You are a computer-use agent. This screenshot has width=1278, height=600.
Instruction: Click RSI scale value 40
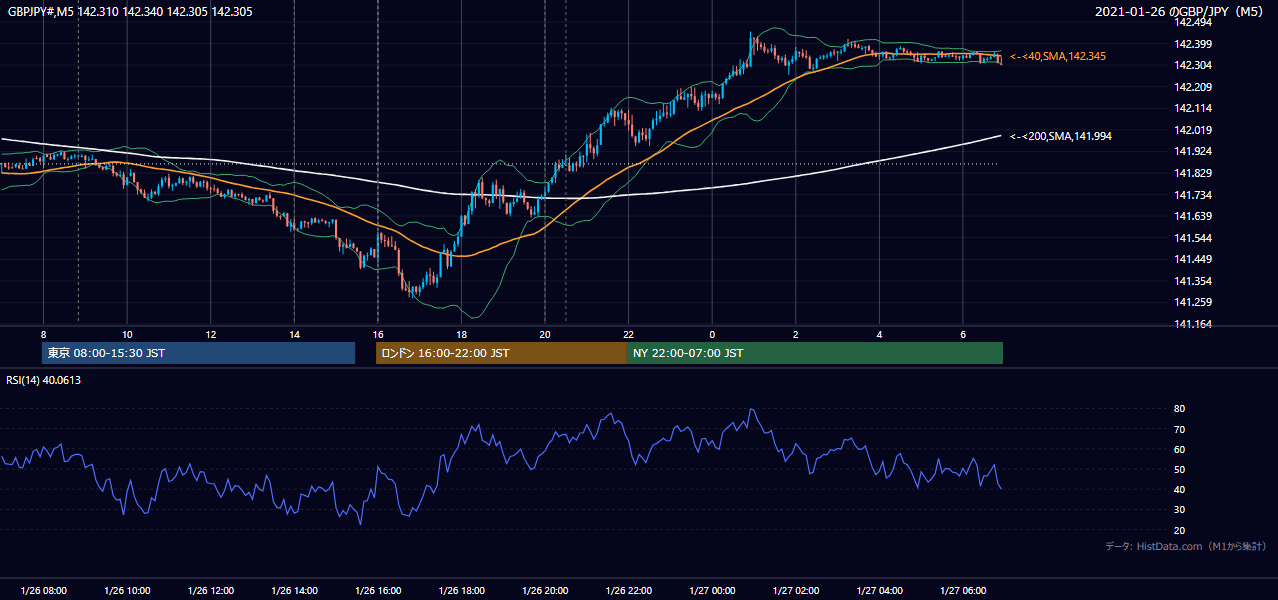[x=1180, y=489]
